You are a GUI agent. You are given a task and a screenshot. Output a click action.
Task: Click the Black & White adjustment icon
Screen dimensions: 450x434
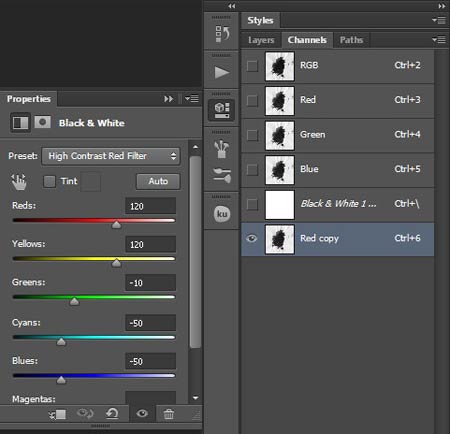tap(20, 123)
